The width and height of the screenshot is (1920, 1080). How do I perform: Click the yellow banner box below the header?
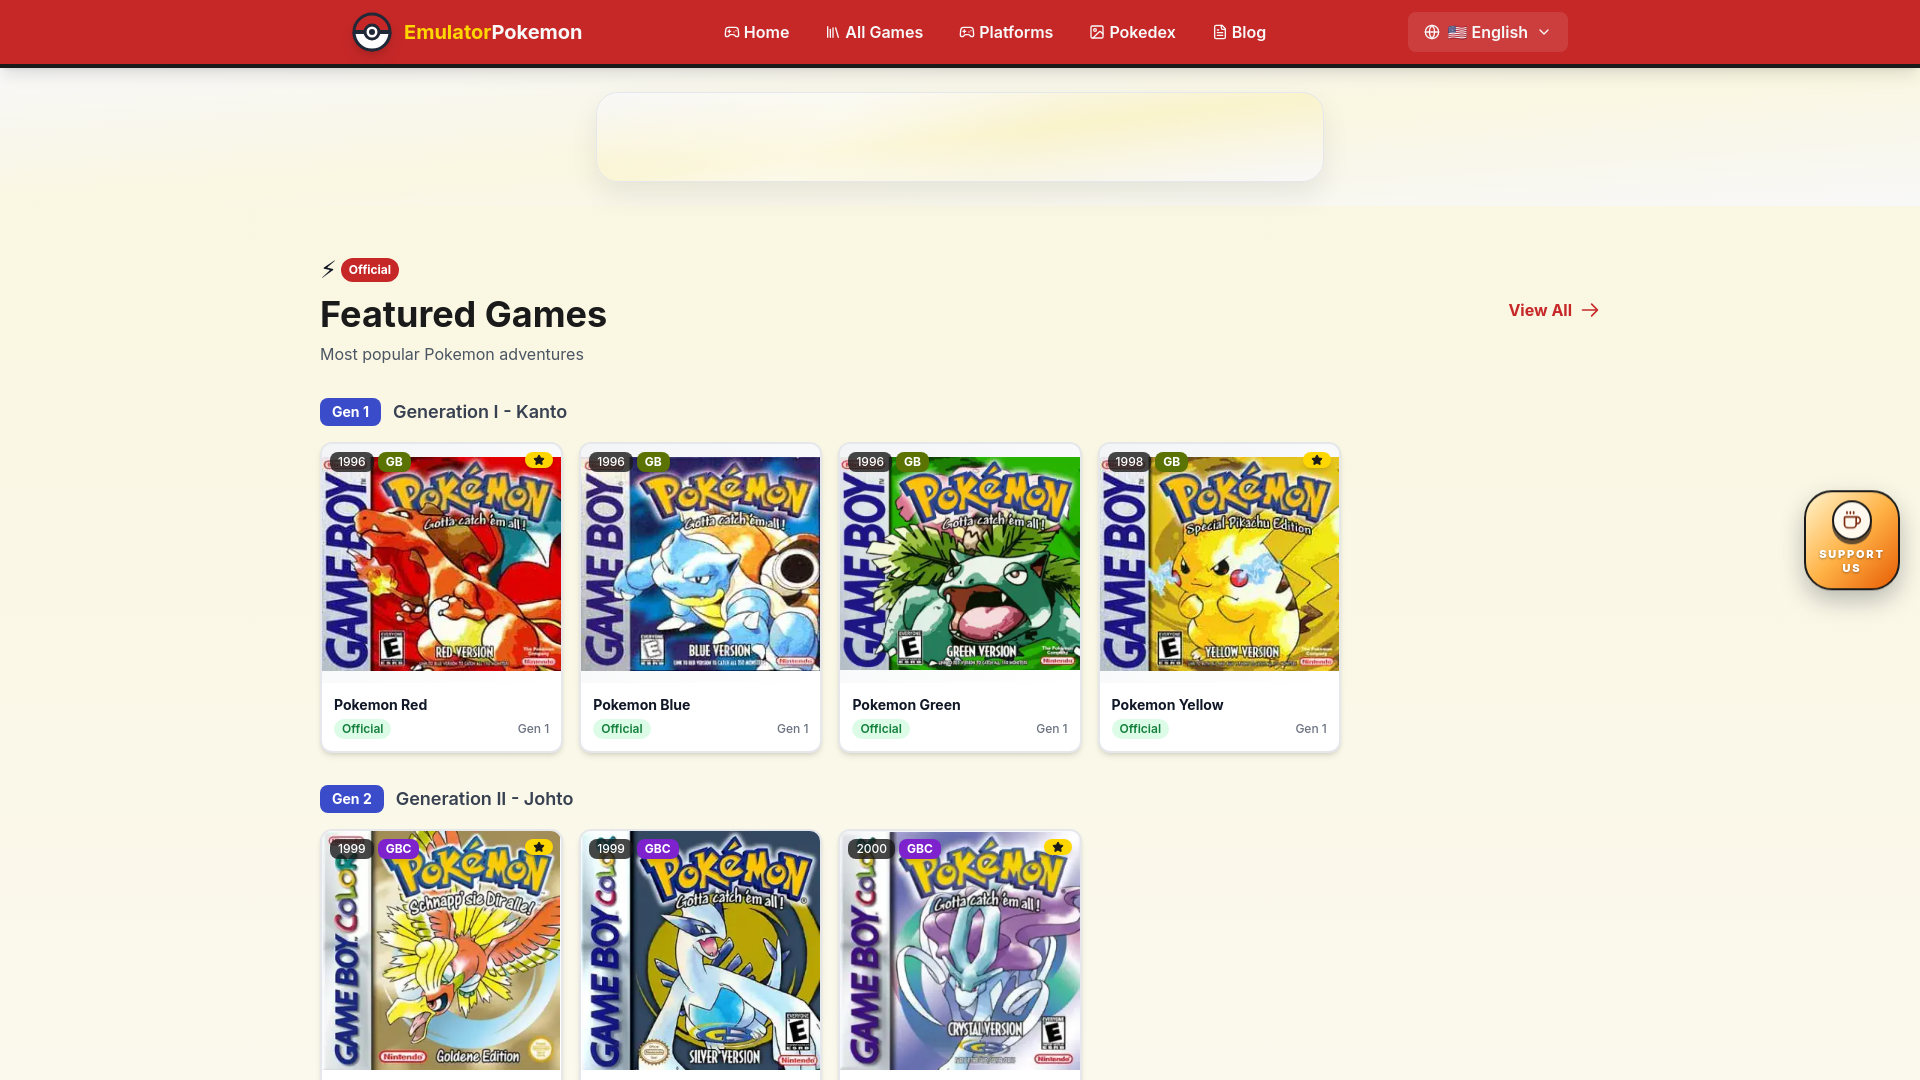[960, 137]
